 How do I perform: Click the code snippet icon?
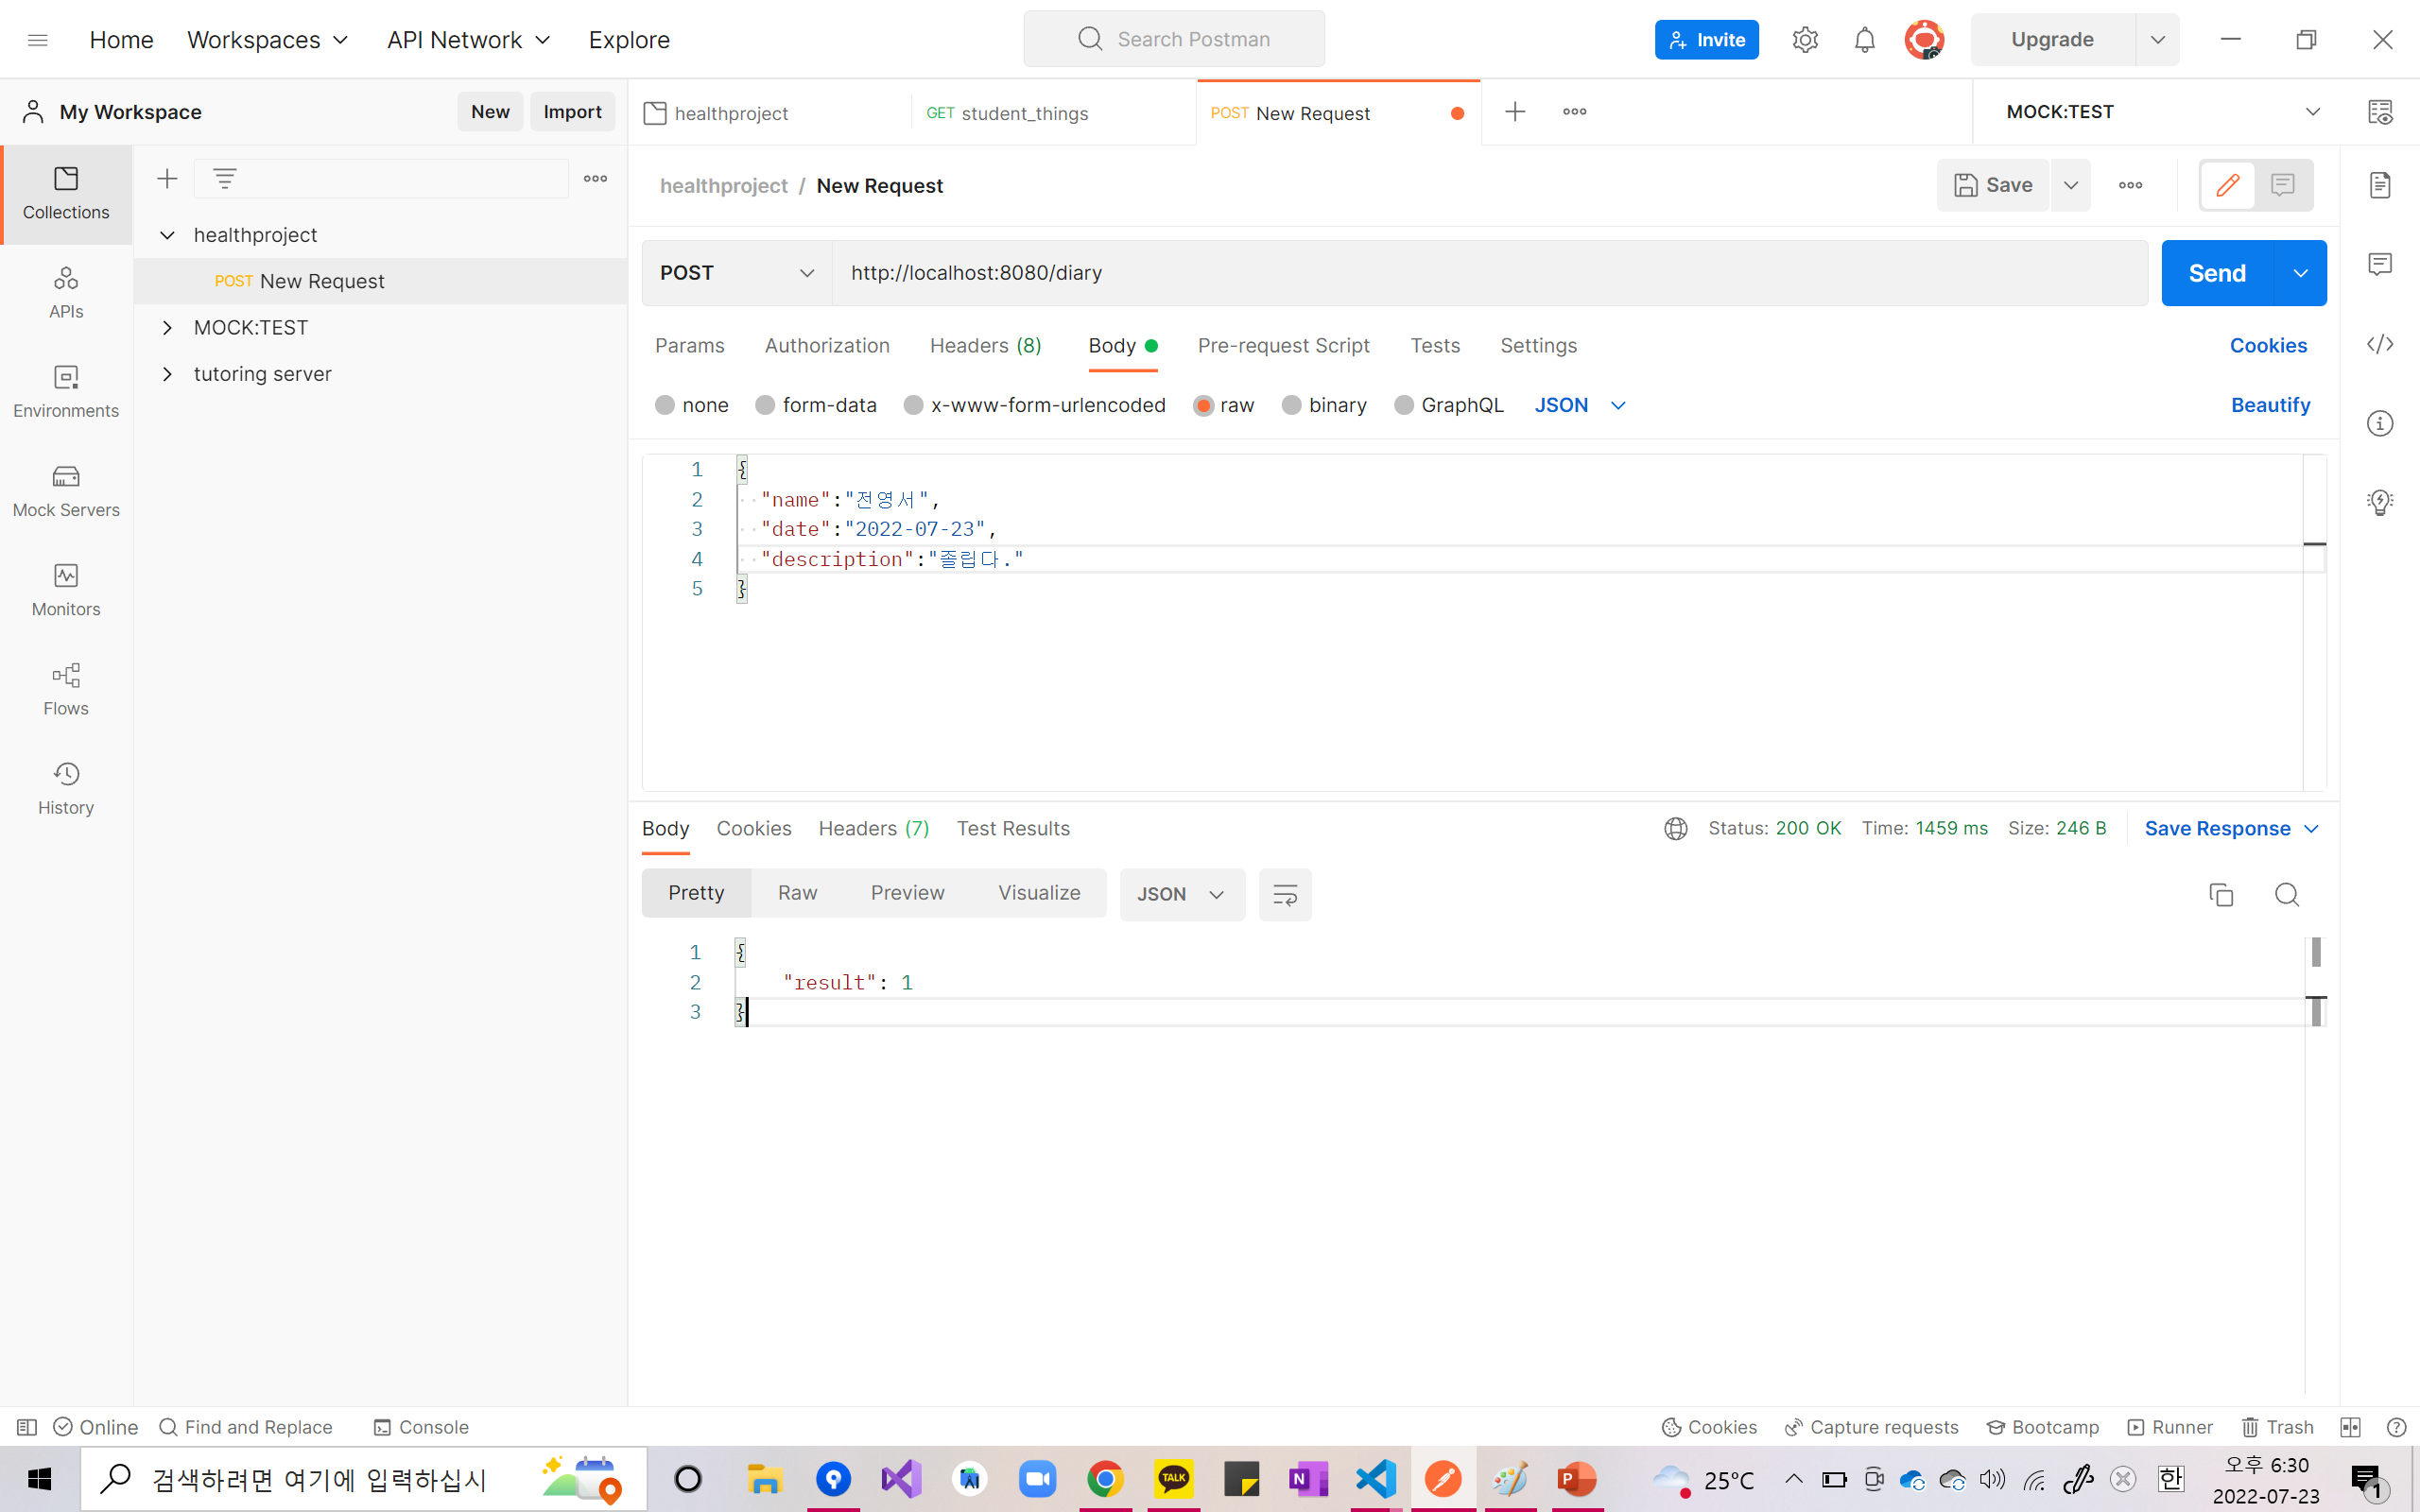(x=2380, y=344)
